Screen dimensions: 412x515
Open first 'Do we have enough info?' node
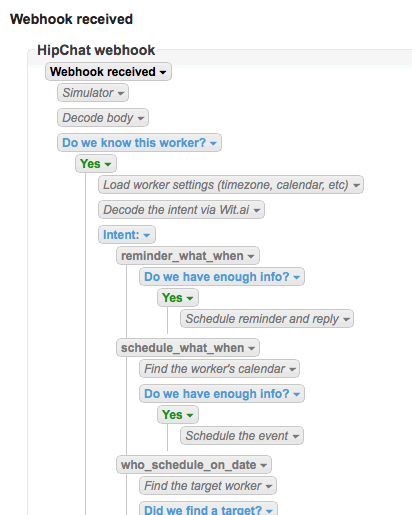click(222, 277)
